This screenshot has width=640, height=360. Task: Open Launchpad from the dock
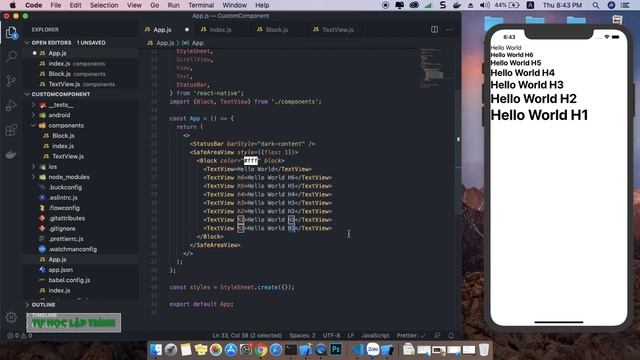(171, 350)
